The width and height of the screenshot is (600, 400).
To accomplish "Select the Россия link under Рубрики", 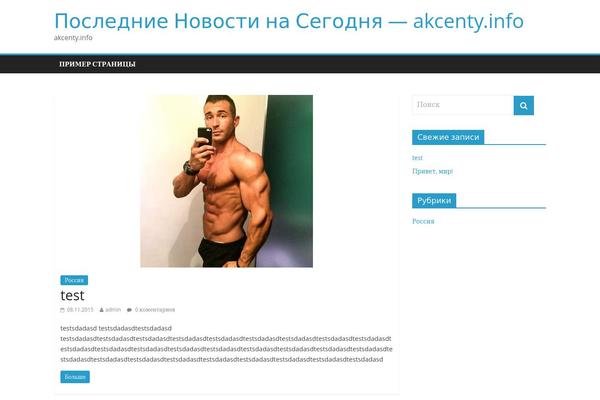I will (x=423, y=221).
